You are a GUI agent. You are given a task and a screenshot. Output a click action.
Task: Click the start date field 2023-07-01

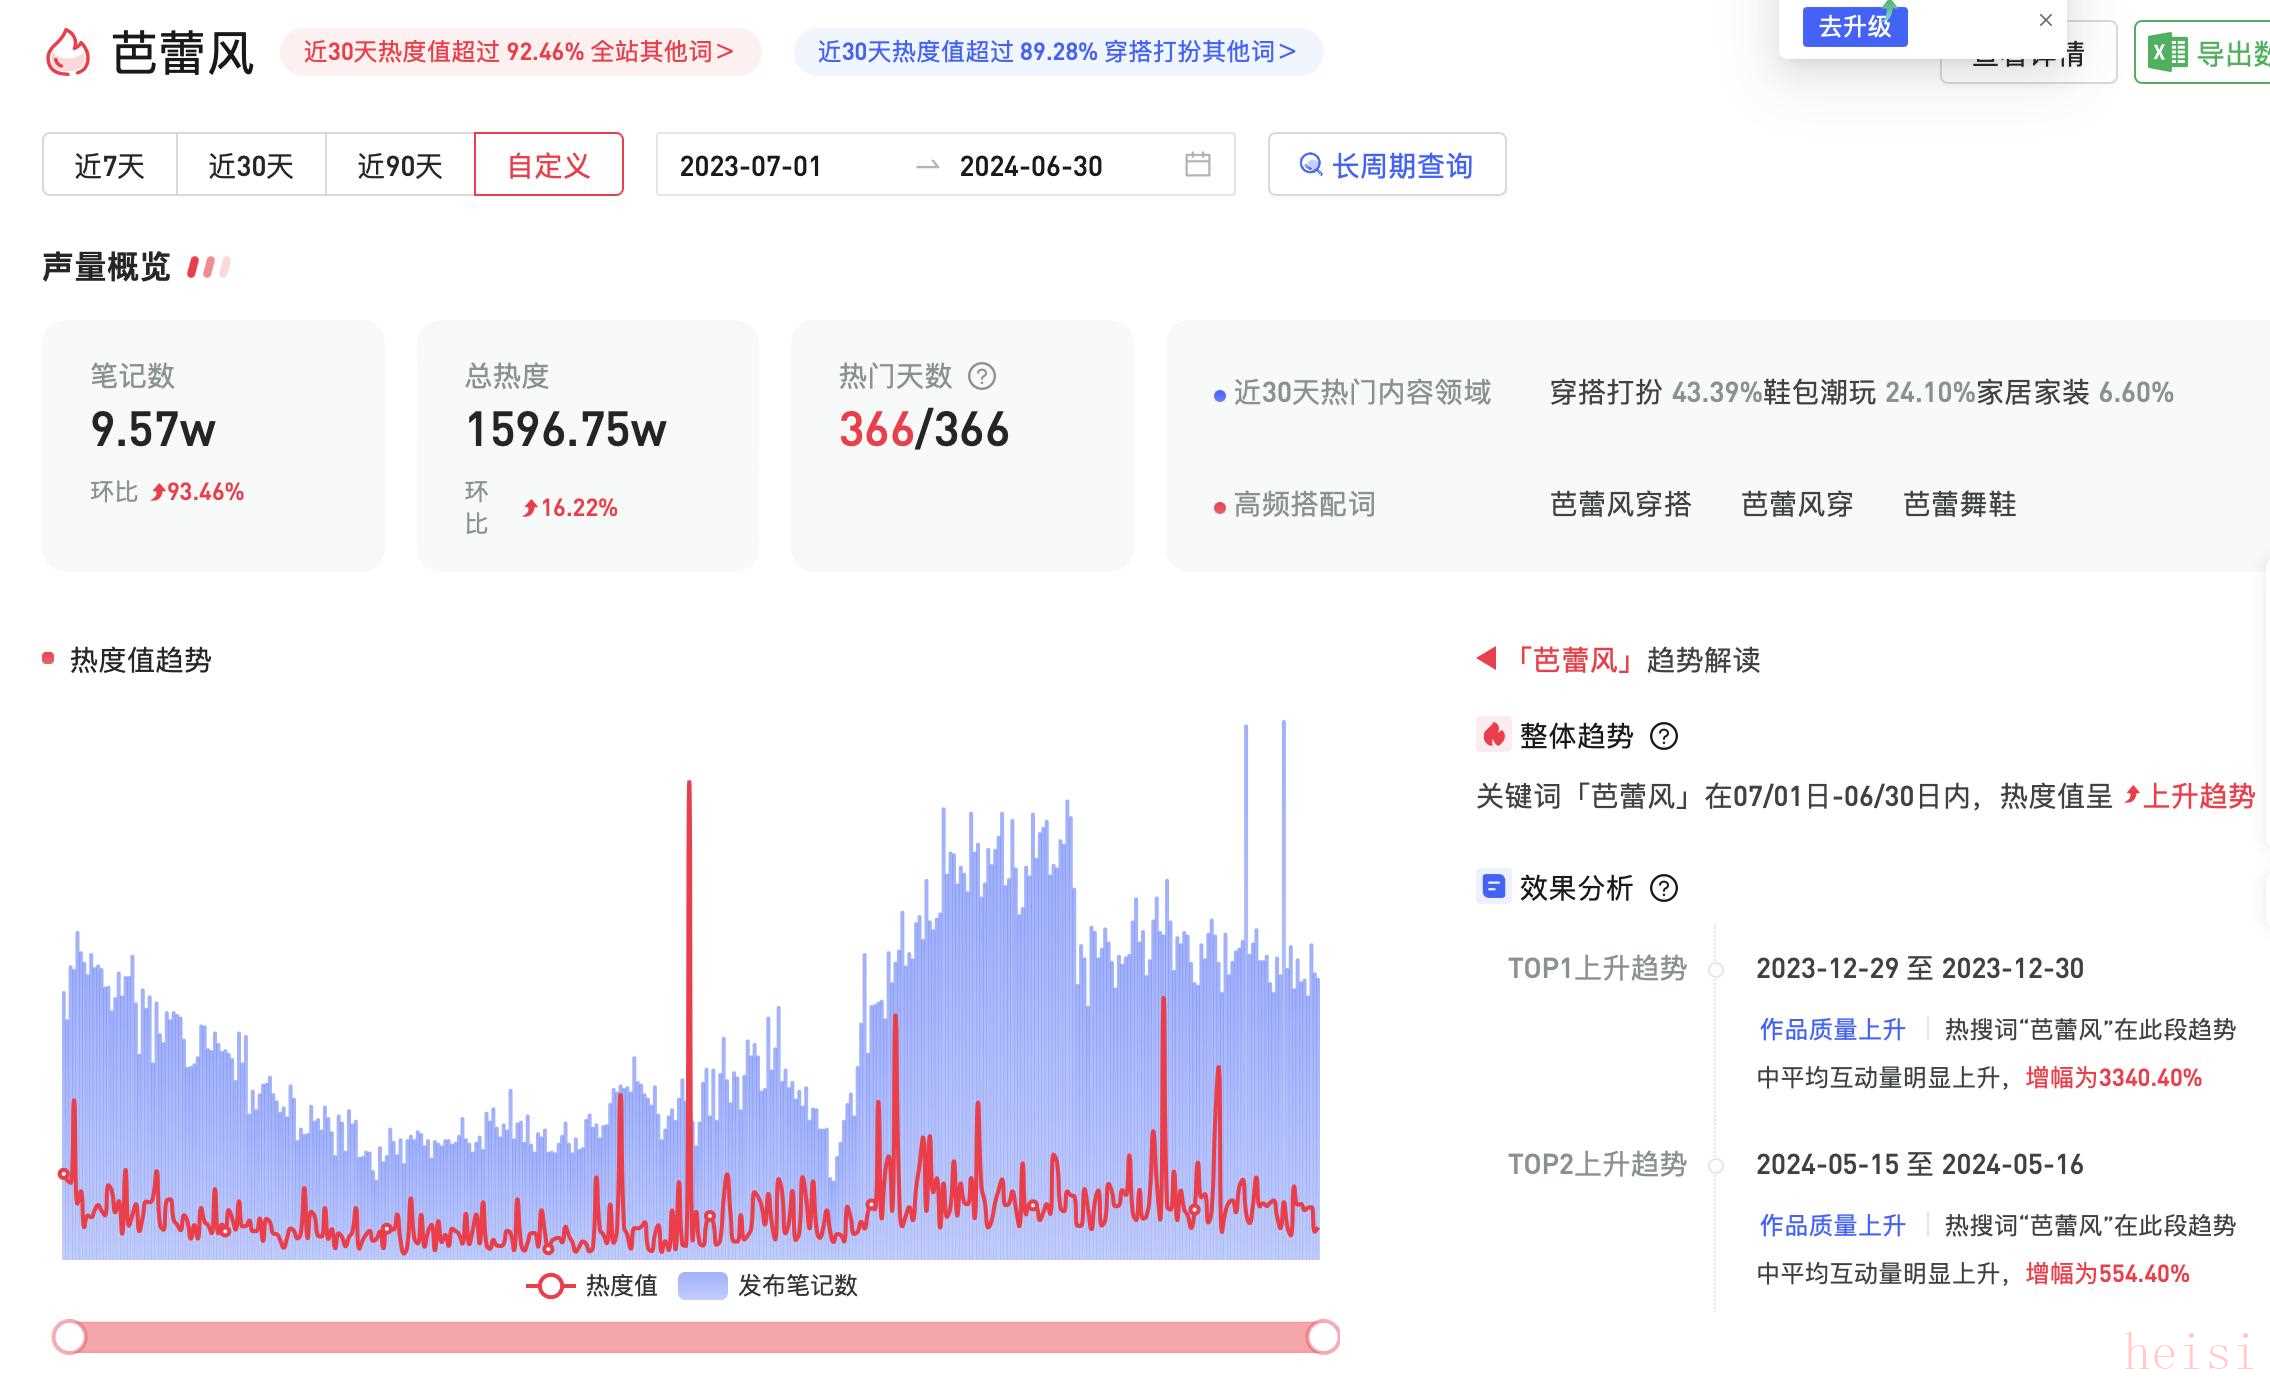(751, 166)
